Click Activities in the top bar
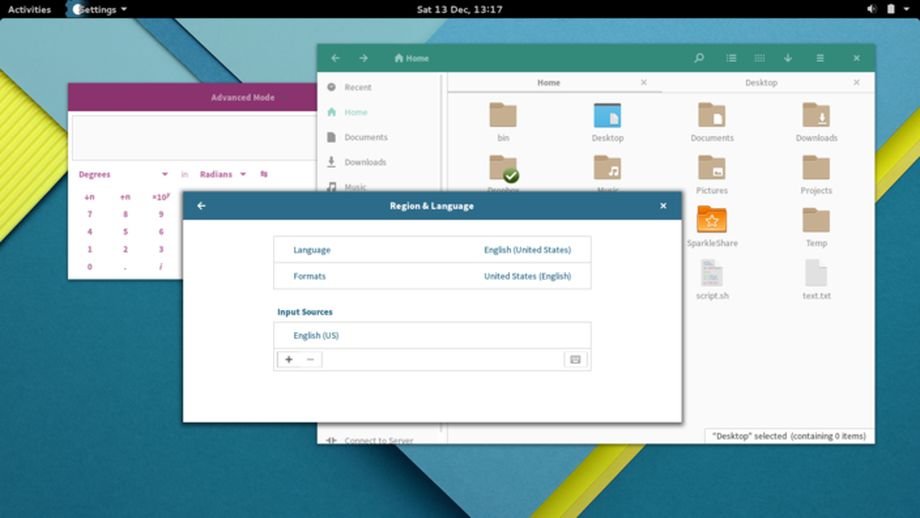 (x=29, y=9)
